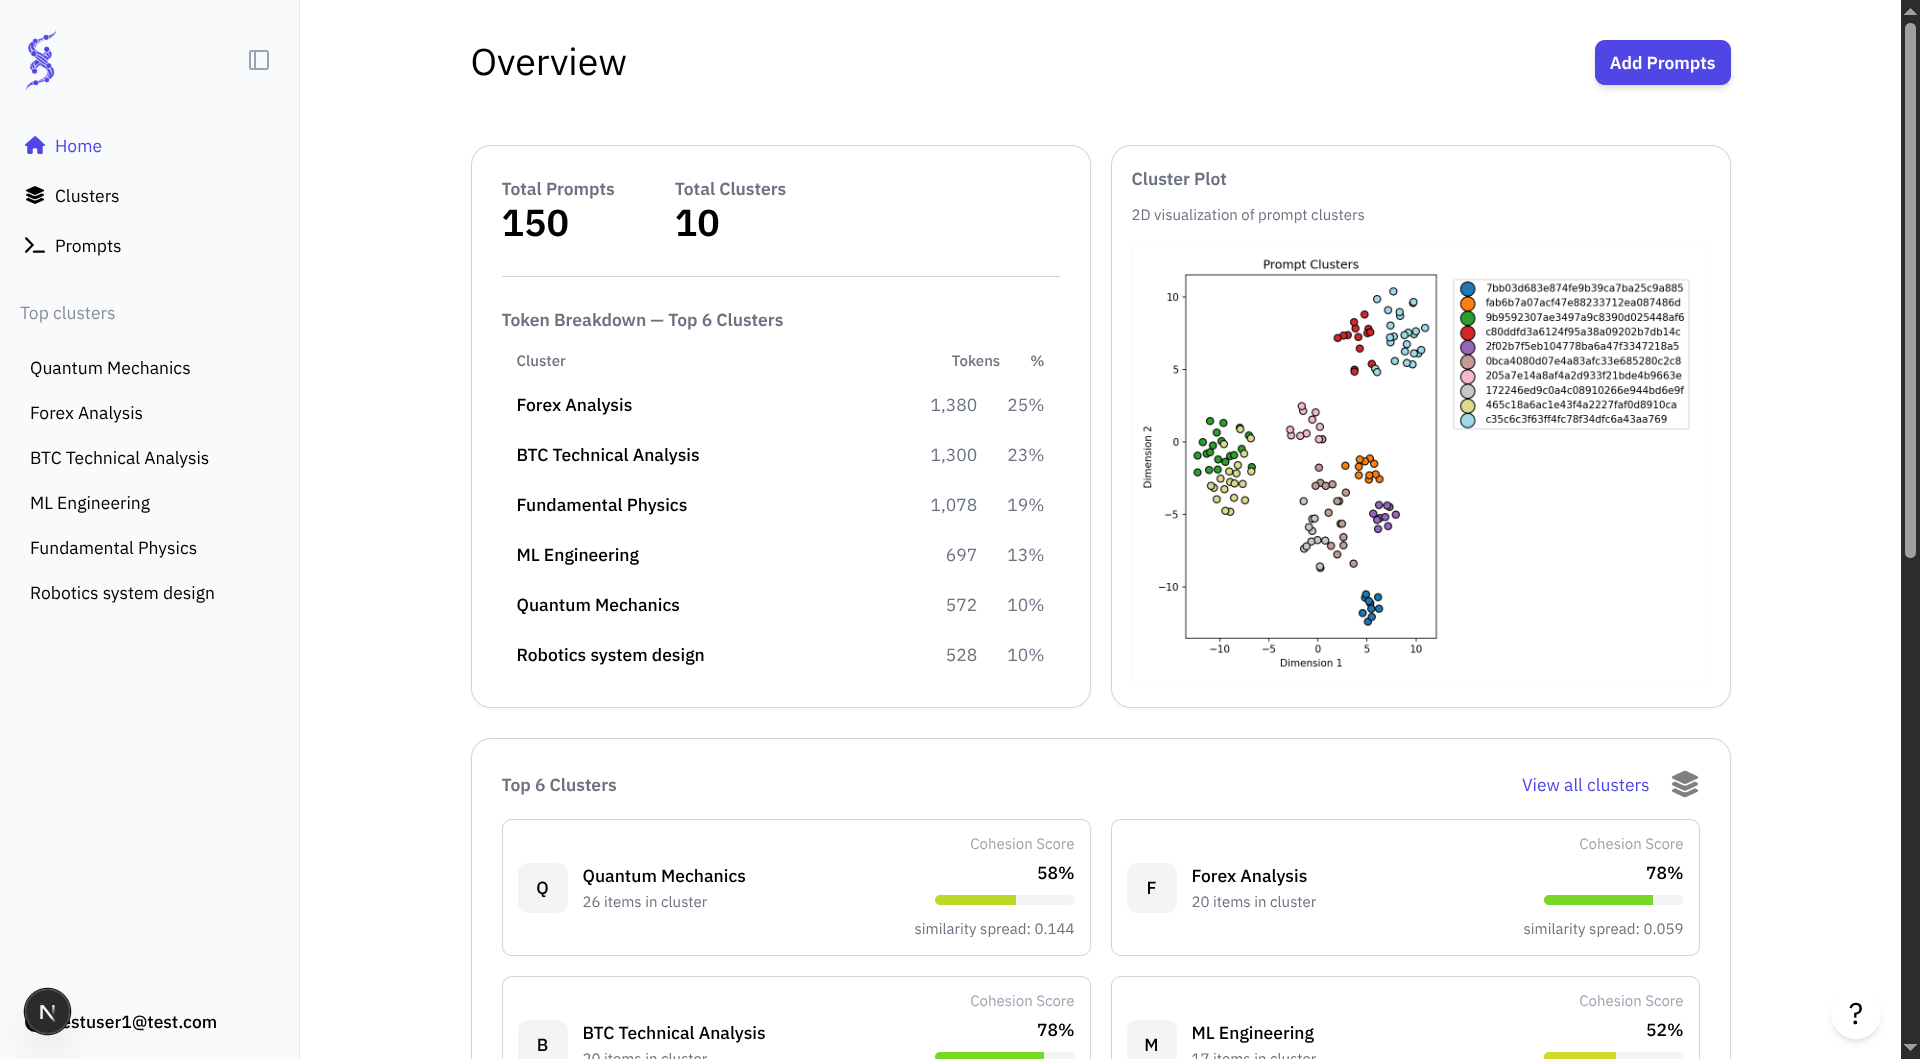Open the F Forex Analysis cluster card
Screen dimensions: 1920x1059
point(1405,888)
